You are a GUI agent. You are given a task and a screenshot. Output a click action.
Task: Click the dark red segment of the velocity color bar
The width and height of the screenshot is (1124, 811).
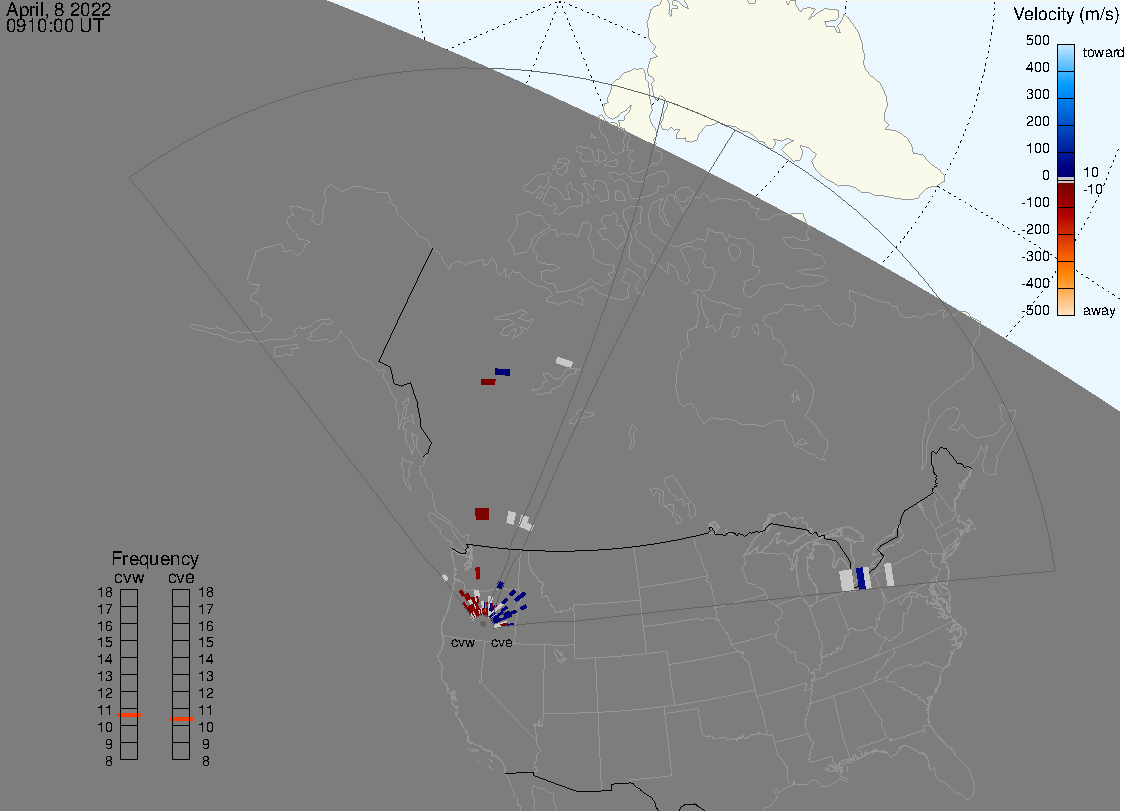(1066, 195)
